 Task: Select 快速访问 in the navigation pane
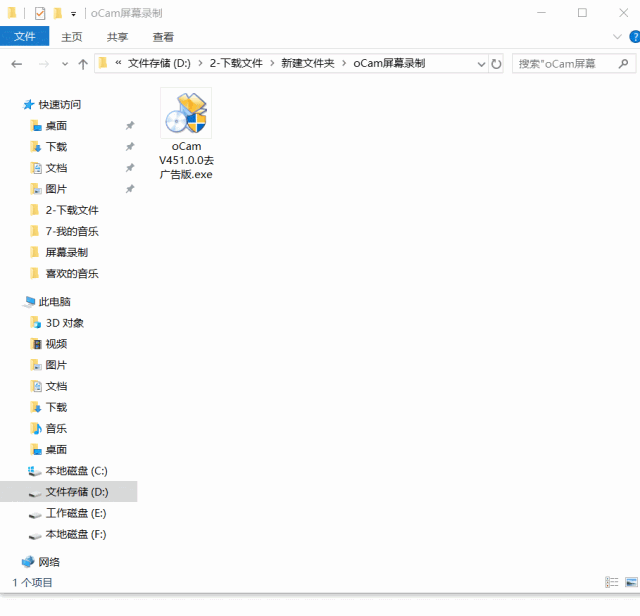(60, 105)
